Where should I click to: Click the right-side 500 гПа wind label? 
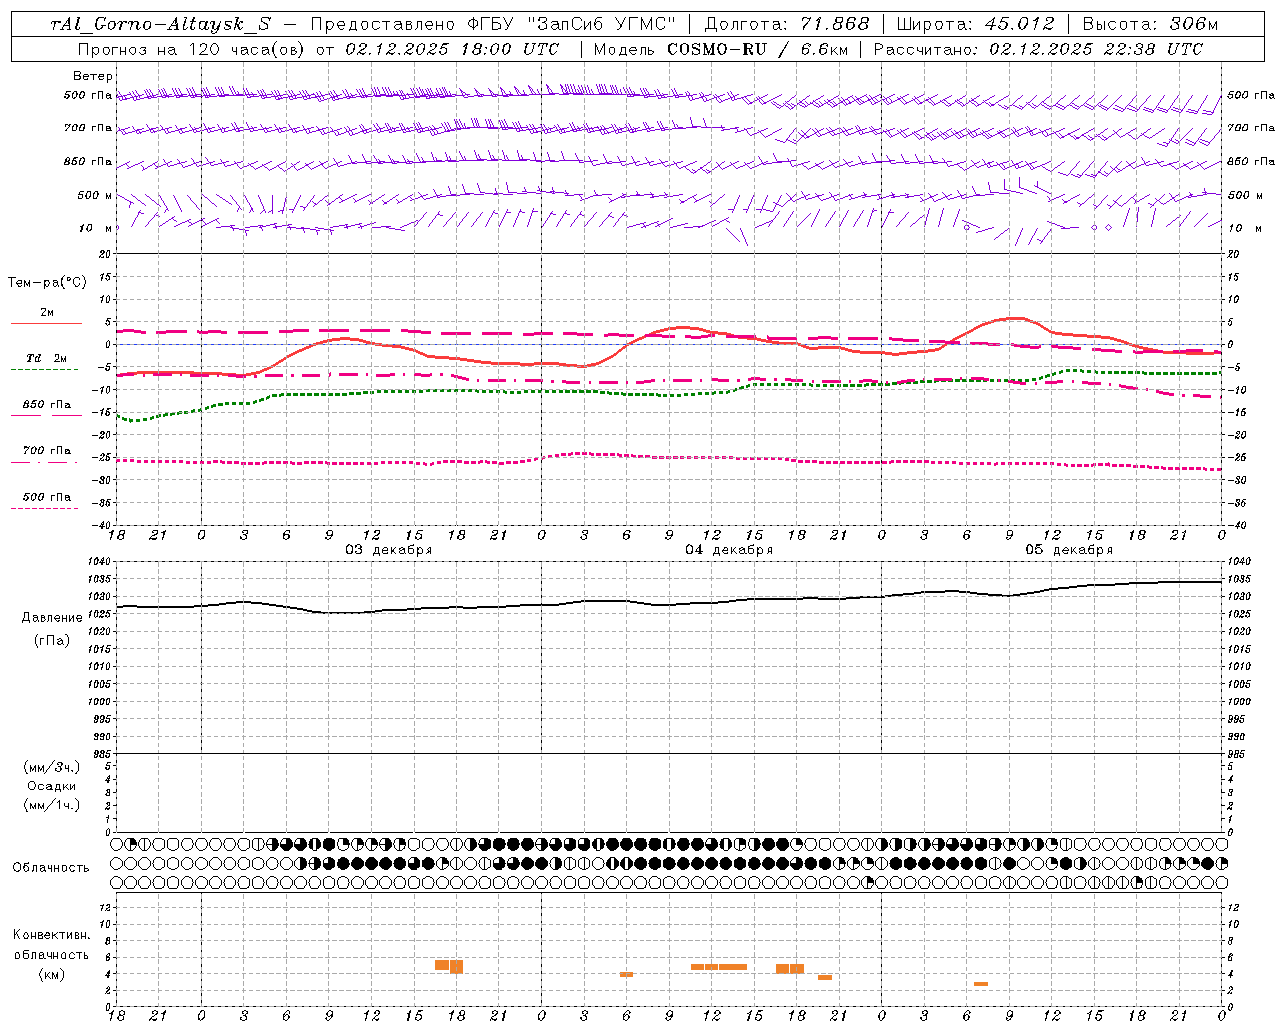click(x=1251, y=95)
